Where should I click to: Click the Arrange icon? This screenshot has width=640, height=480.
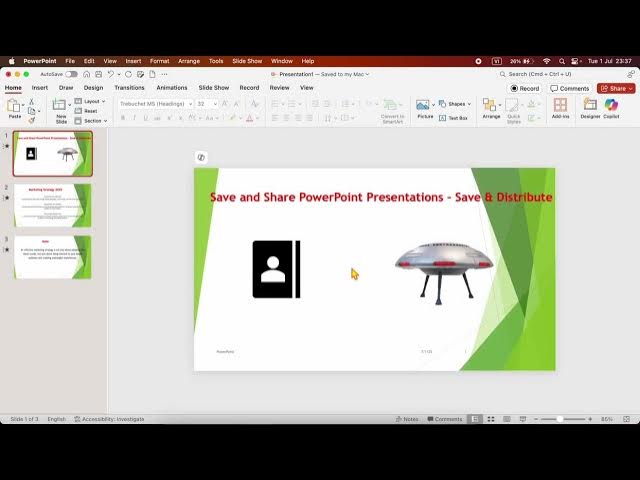[x=491, y=106]
